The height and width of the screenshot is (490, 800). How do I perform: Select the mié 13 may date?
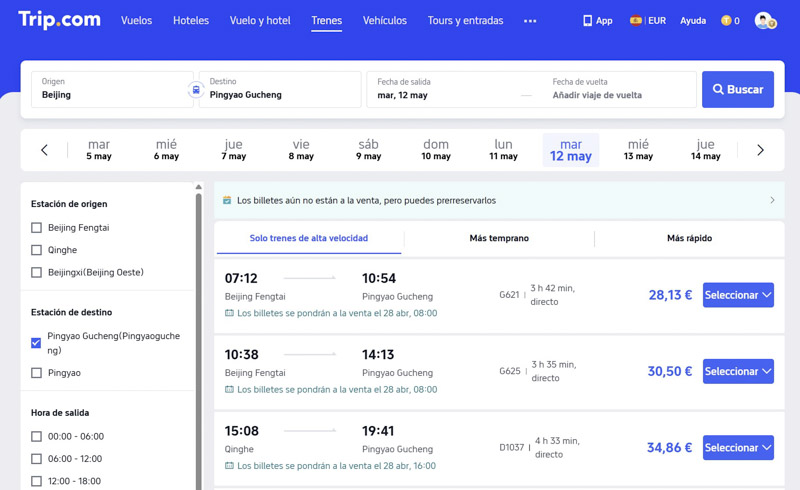pyautogui.click(x=638, y=150)
